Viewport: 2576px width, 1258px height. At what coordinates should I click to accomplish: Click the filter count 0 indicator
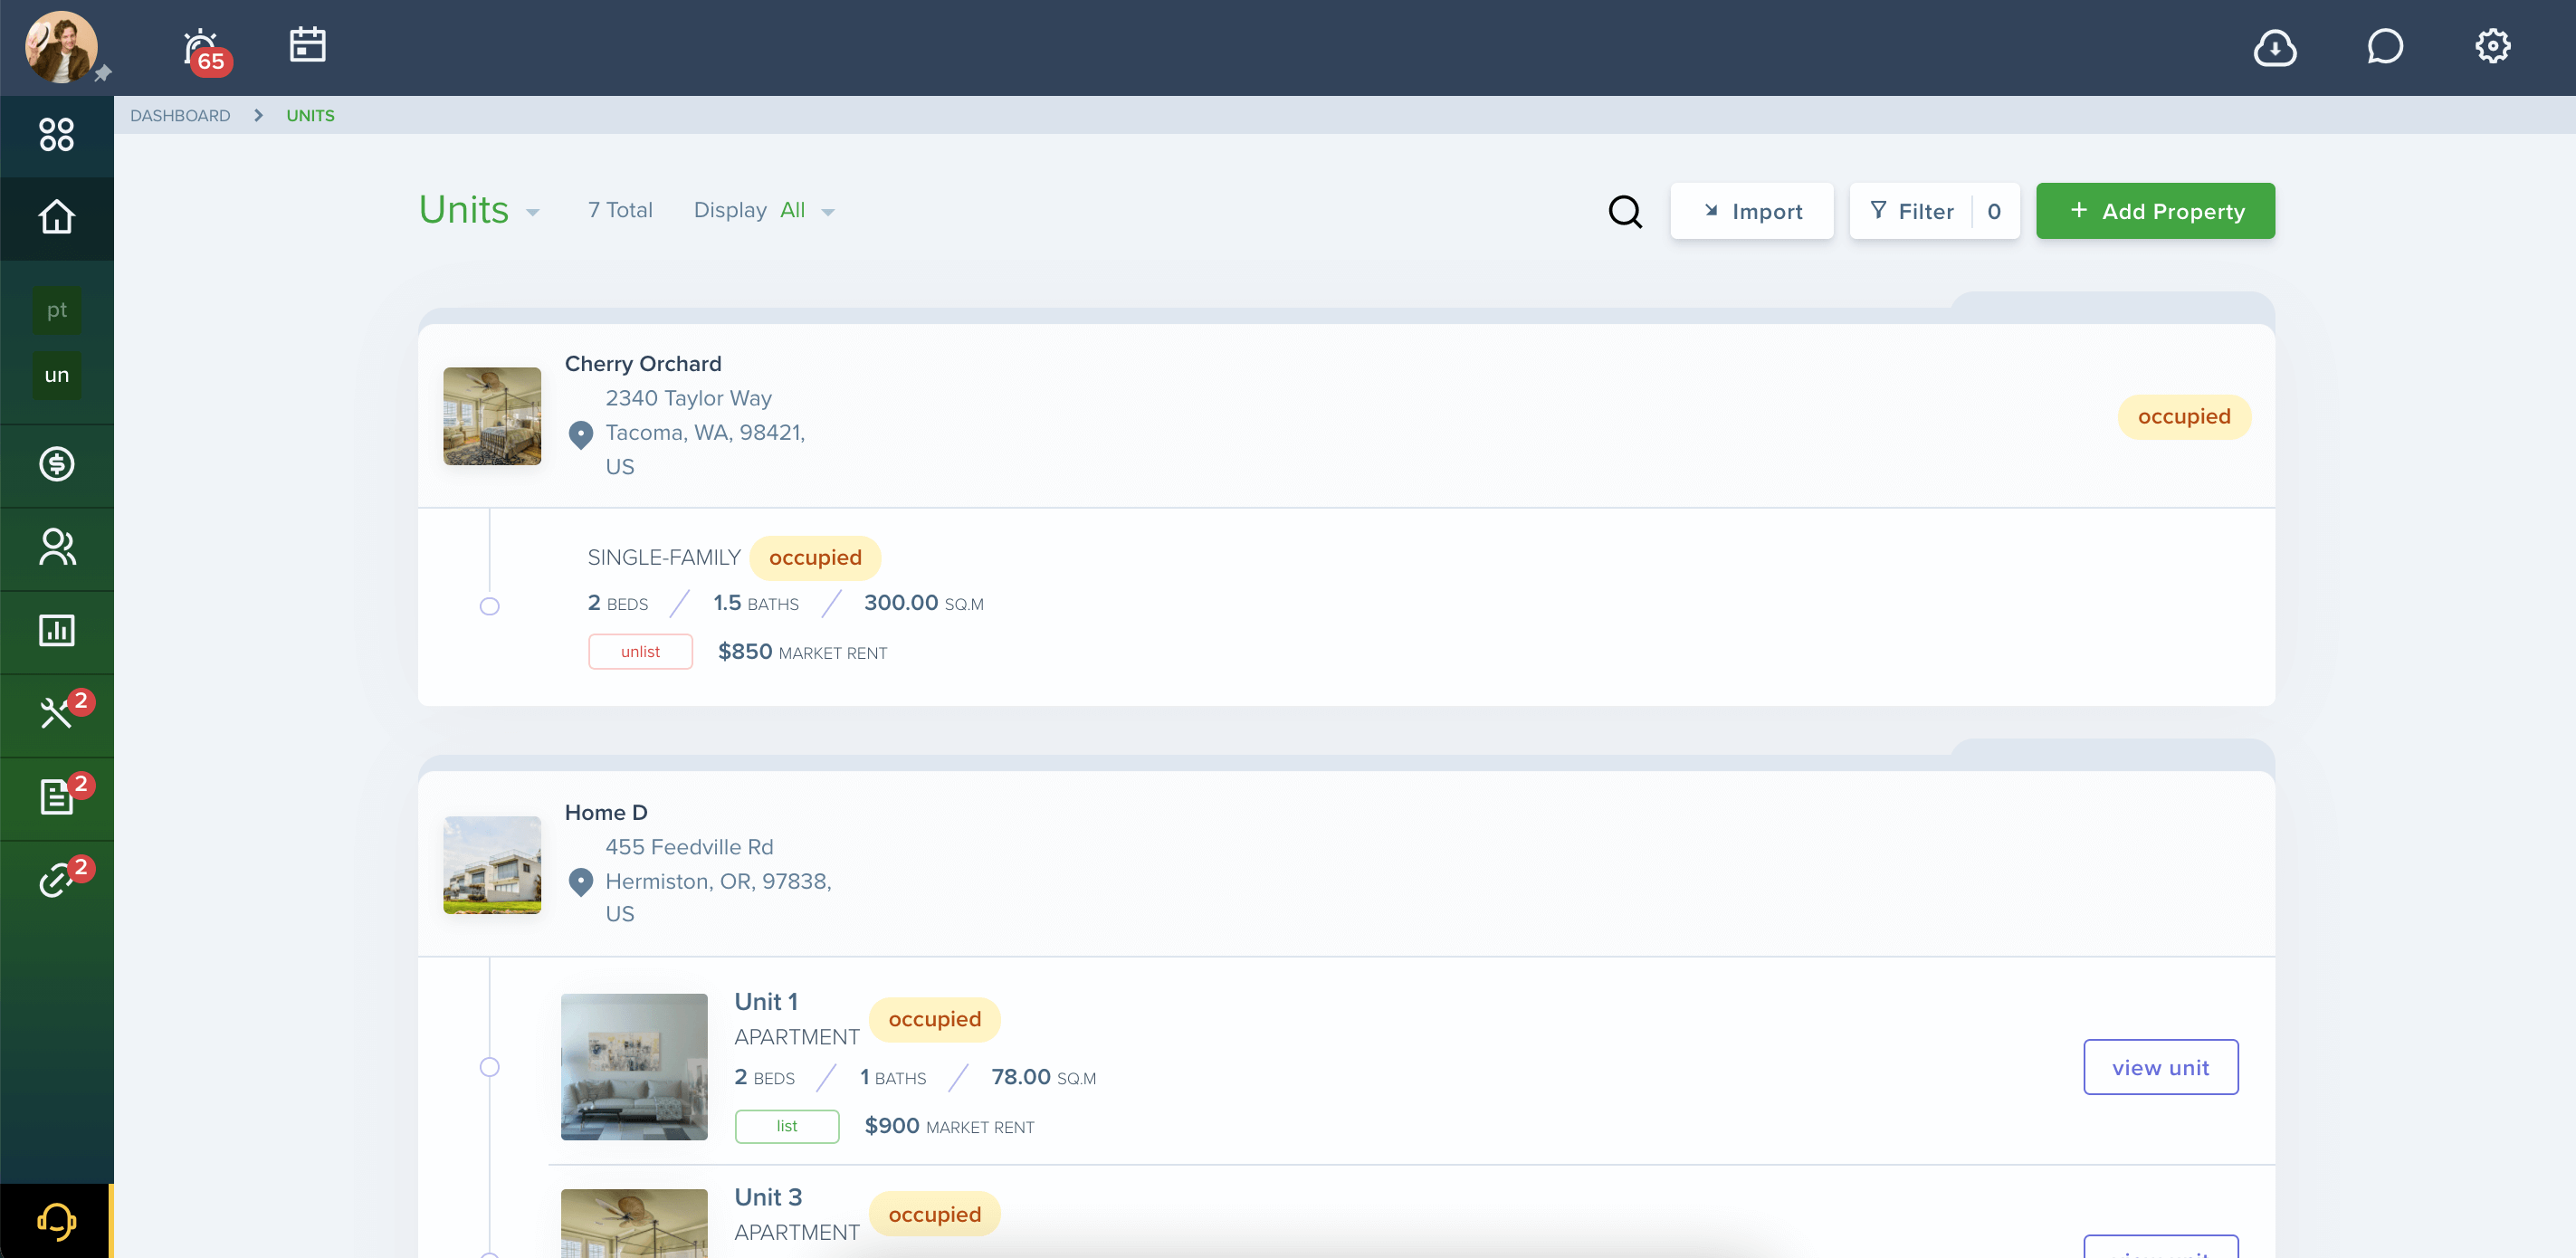(x=1994, y=211)
